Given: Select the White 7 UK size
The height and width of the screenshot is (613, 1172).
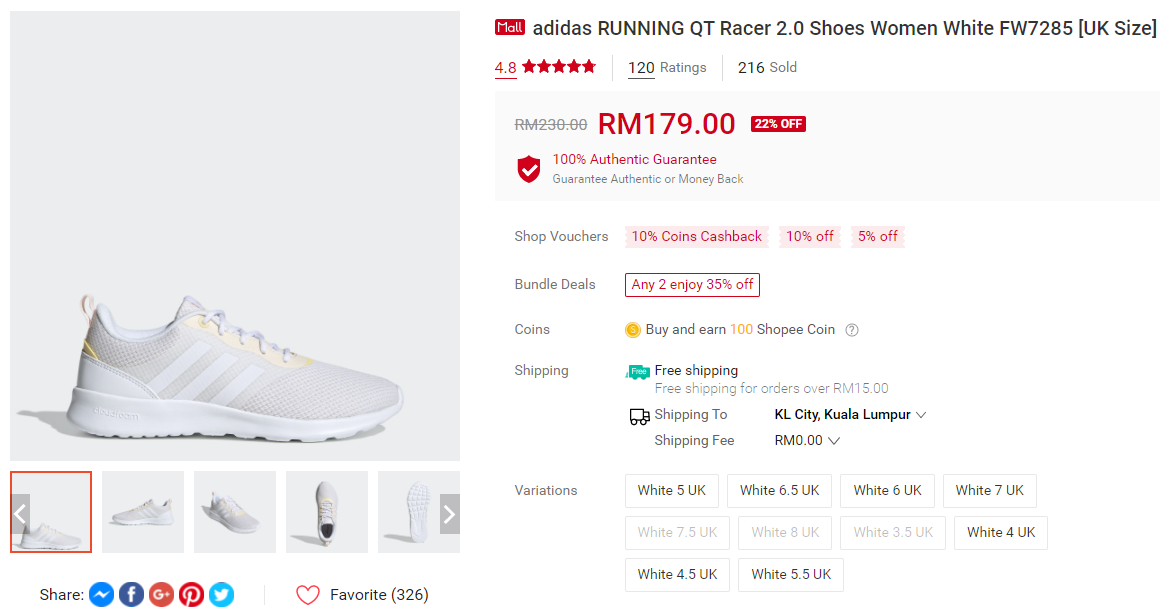Looking at the screenshot, I should (989, 491).
